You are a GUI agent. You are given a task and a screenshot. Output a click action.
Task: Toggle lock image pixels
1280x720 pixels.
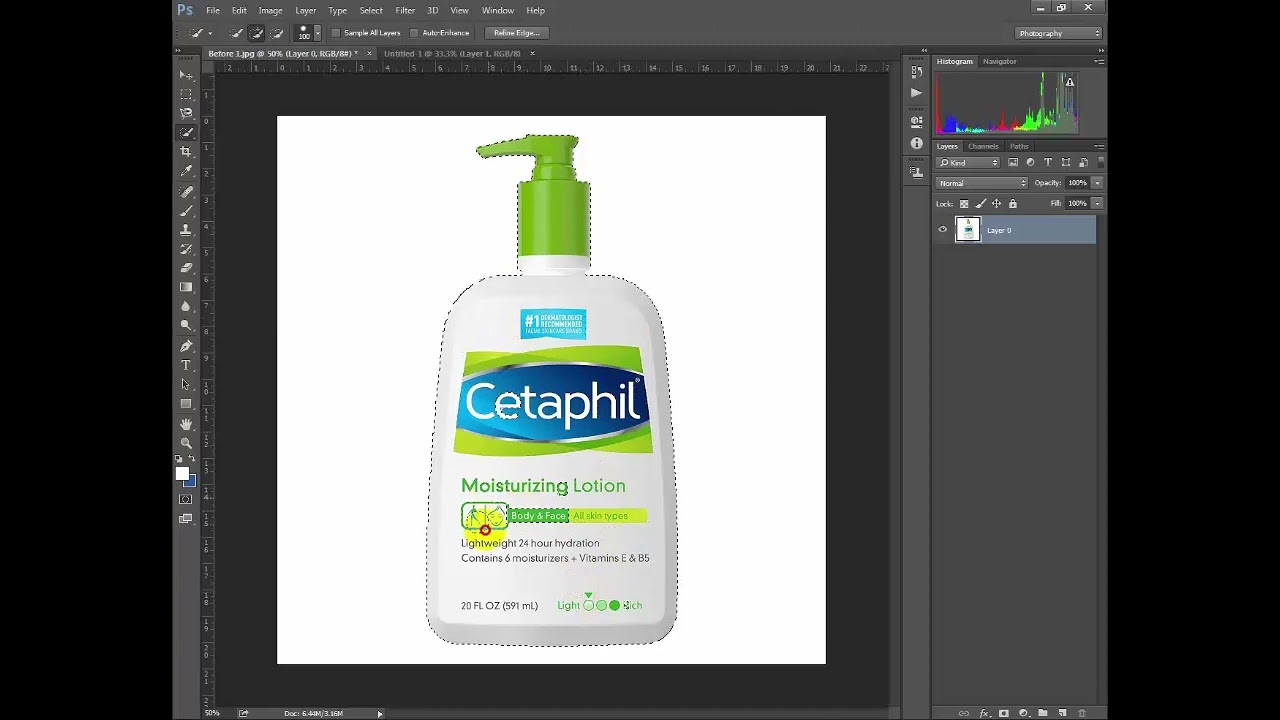[x=980, y=204]
